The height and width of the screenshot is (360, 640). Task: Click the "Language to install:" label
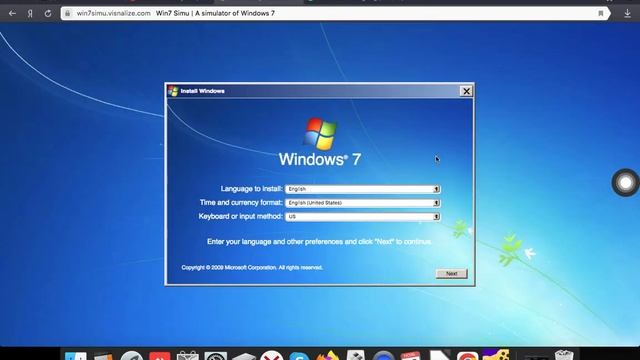pos(251,189)
